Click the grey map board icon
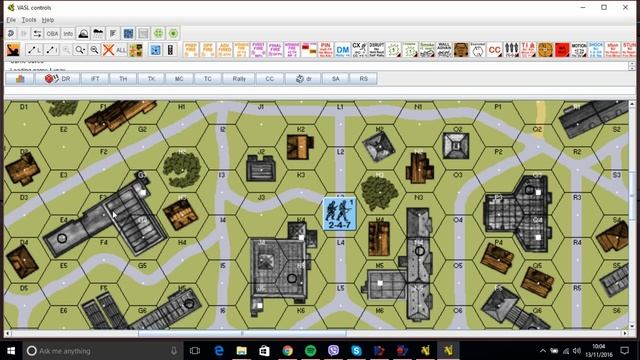 [x=143, y=33]
